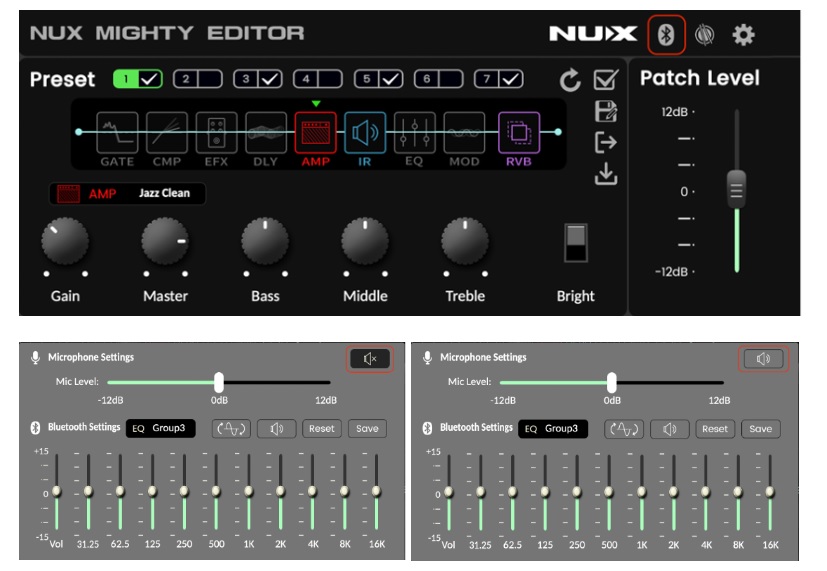Viewport: 827px width, 571px height.
Task: Click Reset in right Bluetooth Settings
Action: click(715, 429)
